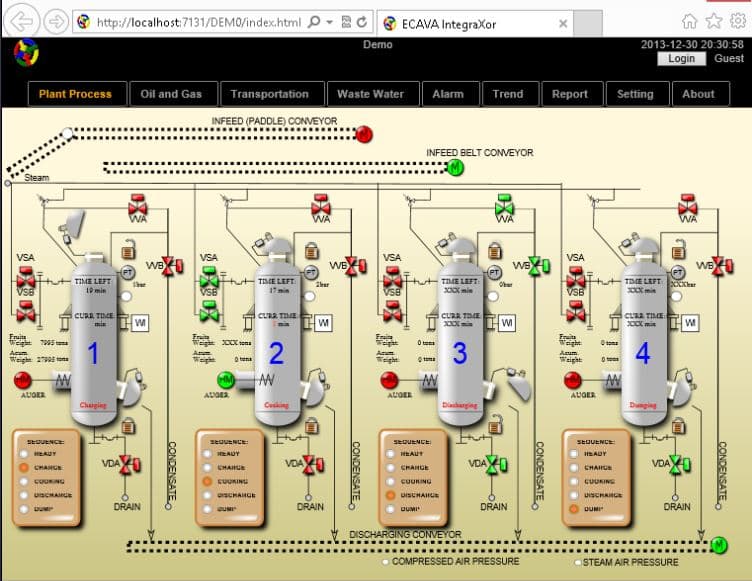The width and height of the screenshot is (752, 581).
Task: Click the address bar search magnifier
Action: click(314, 22)
